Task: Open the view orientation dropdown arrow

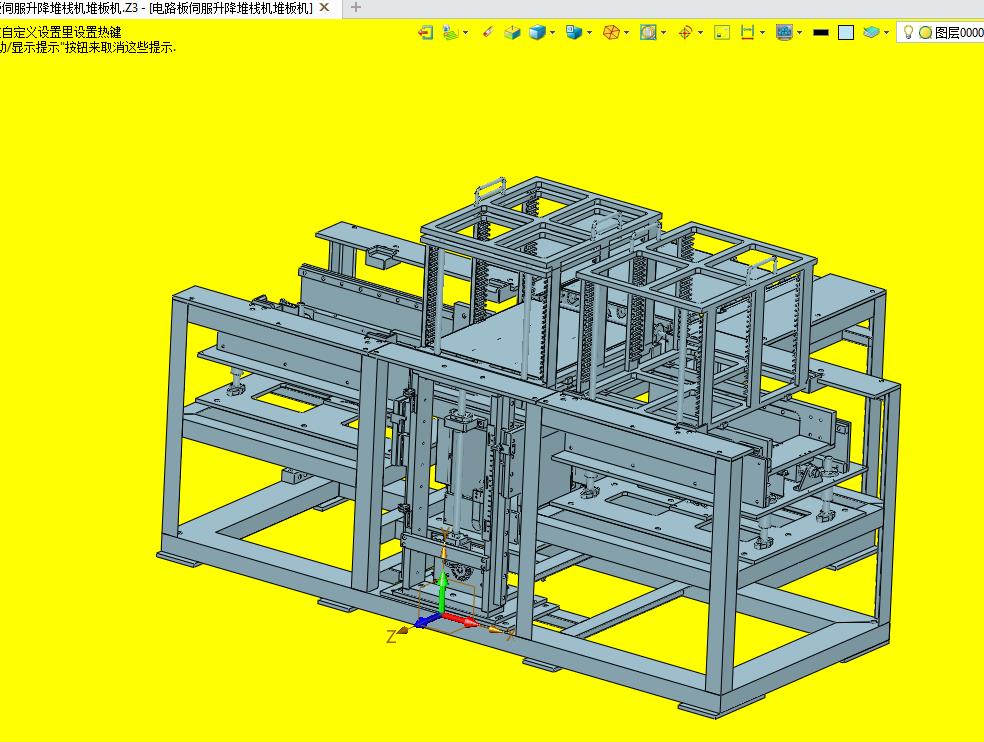Action: click(589, 33)
